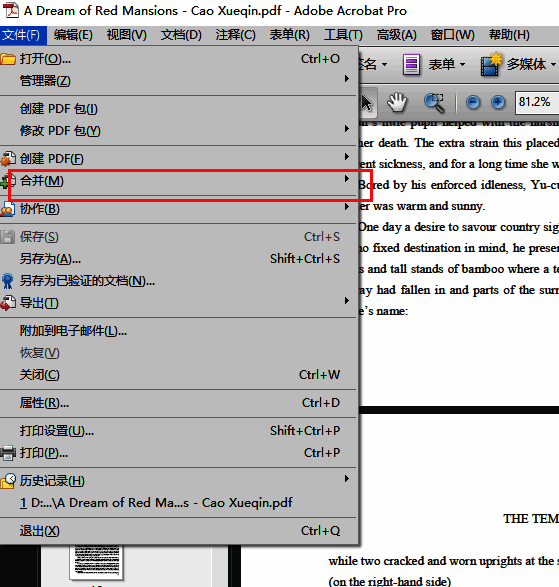559x587 pixels.
Task: Choose 另存为(A)... menu entry
Action: click(178, 259)
